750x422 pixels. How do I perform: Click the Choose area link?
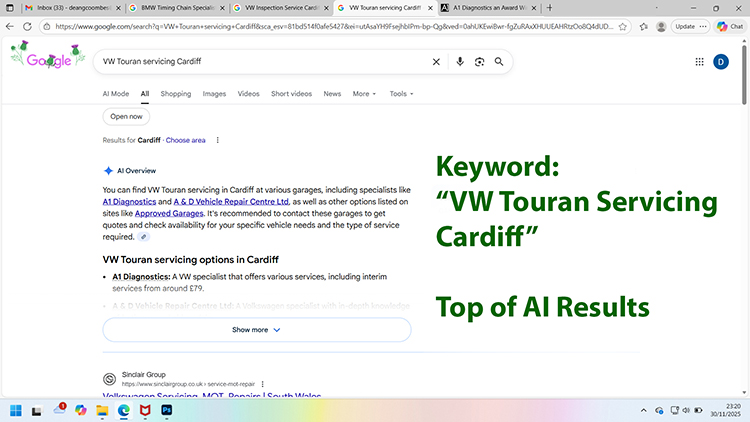(x=186, y=140)
